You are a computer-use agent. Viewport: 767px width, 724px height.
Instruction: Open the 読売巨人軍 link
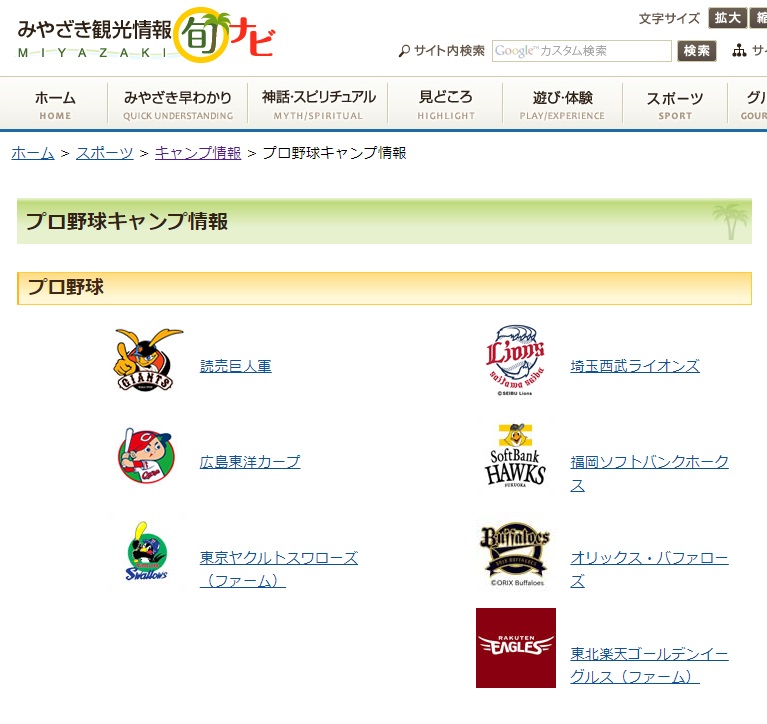coord(236,366)
